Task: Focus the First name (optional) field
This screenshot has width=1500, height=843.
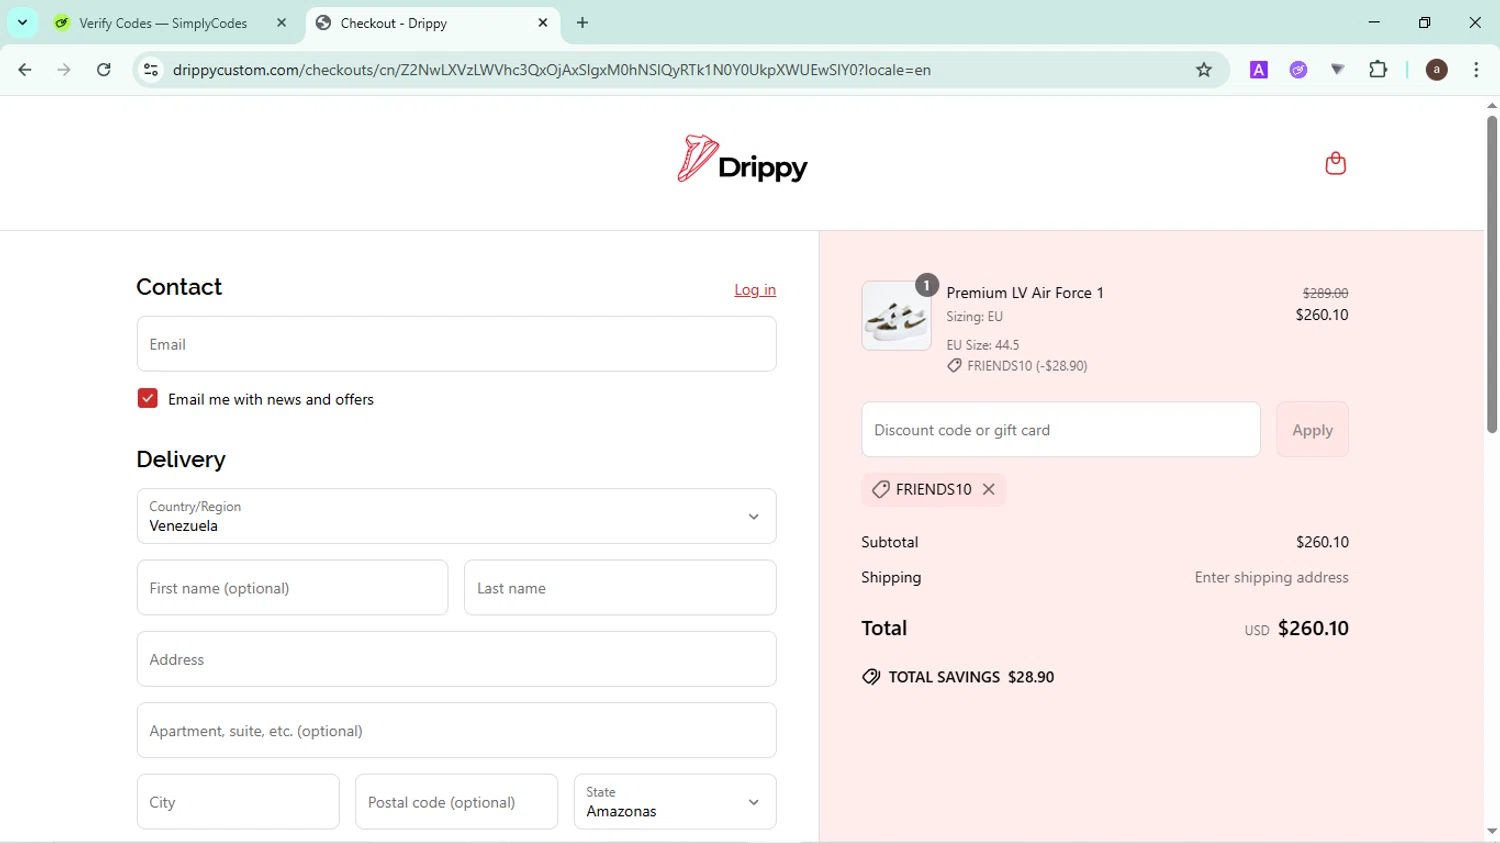Action: (x=292, y=588)
